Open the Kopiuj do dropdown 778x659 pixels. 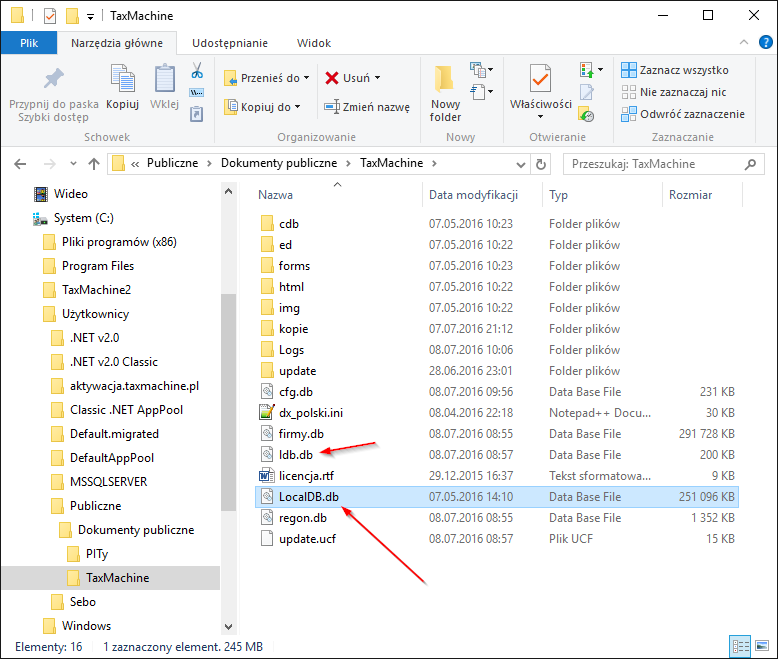coord(266,107)
